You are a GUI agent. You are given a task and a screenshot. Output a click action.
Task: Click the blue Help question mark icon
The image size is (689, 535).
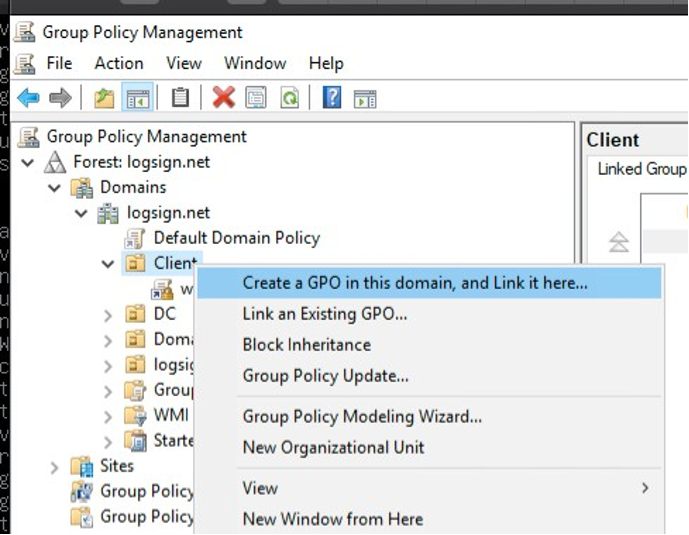(x=332, y=97)
